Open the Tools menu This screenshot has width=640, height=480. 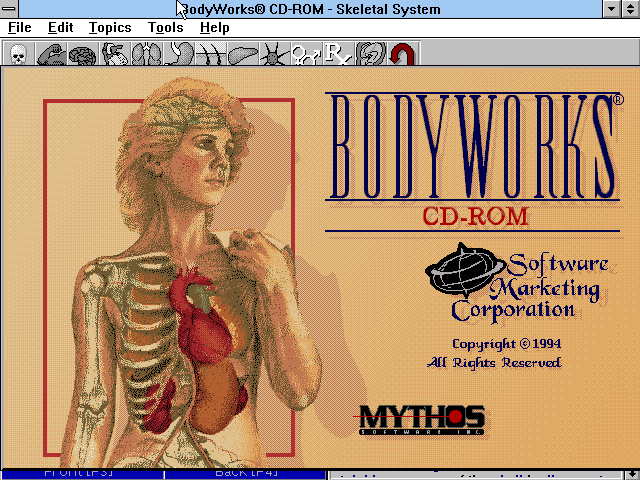[165, 28]
